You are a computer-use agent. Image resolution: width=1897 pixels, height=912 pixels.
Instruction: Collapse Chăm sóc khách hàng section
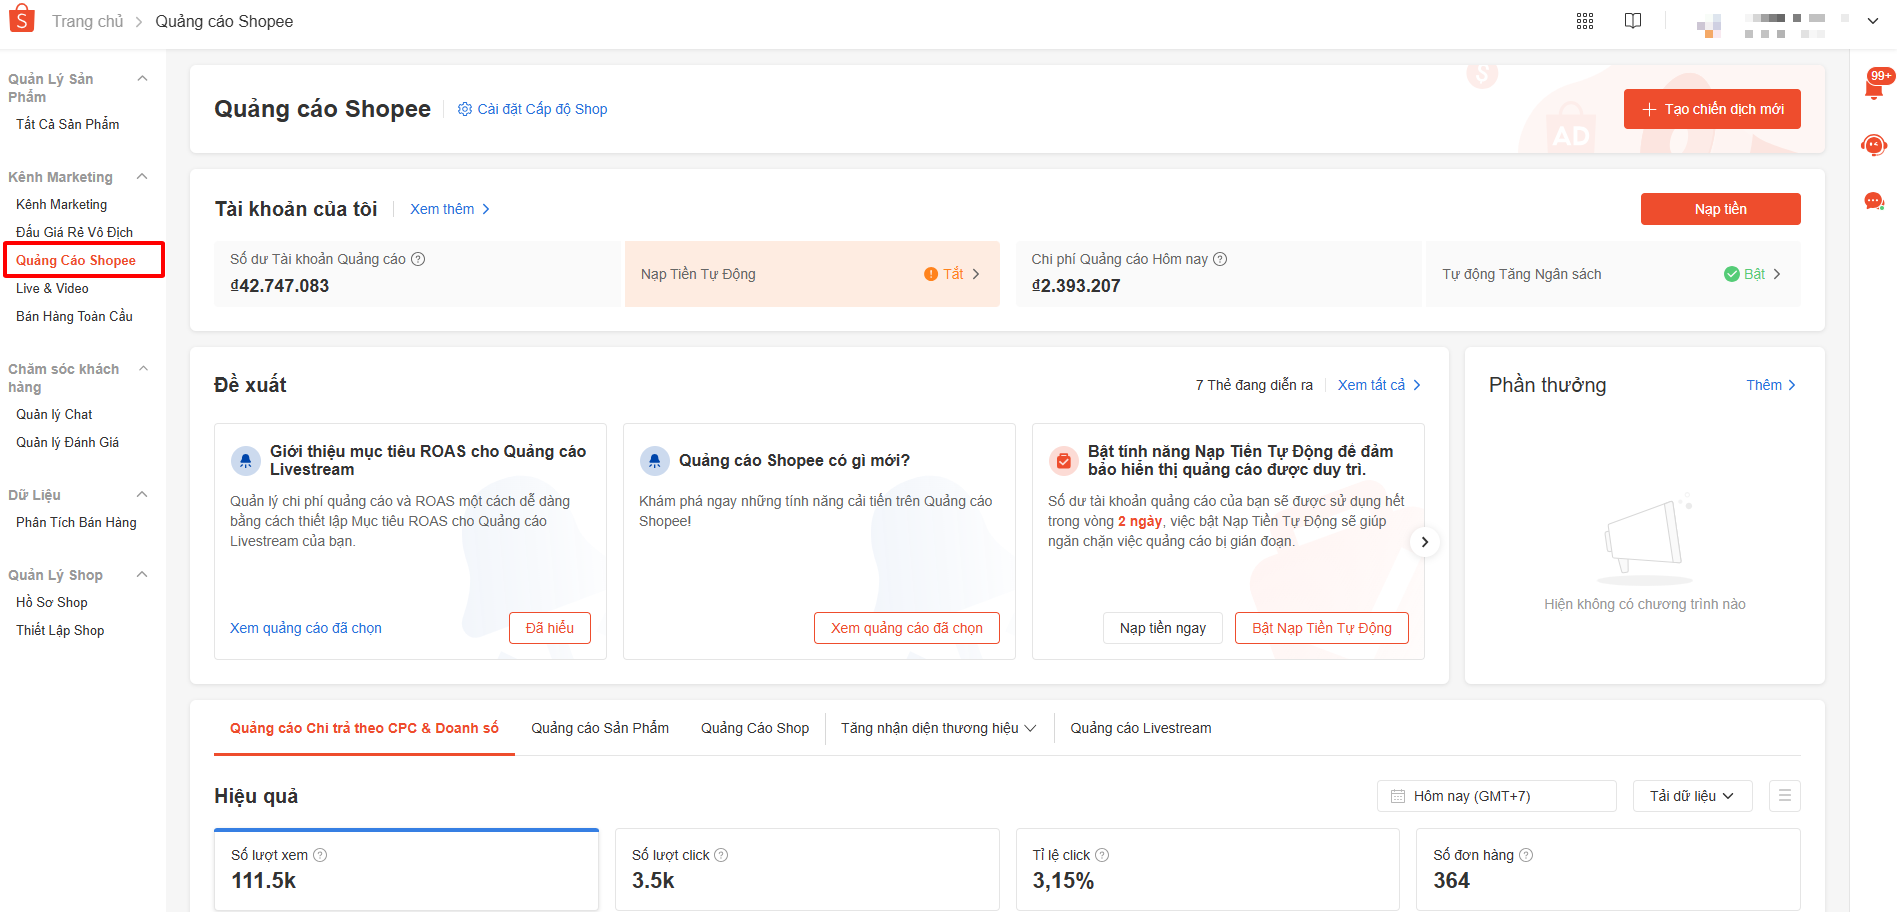[x=143, y=369]
